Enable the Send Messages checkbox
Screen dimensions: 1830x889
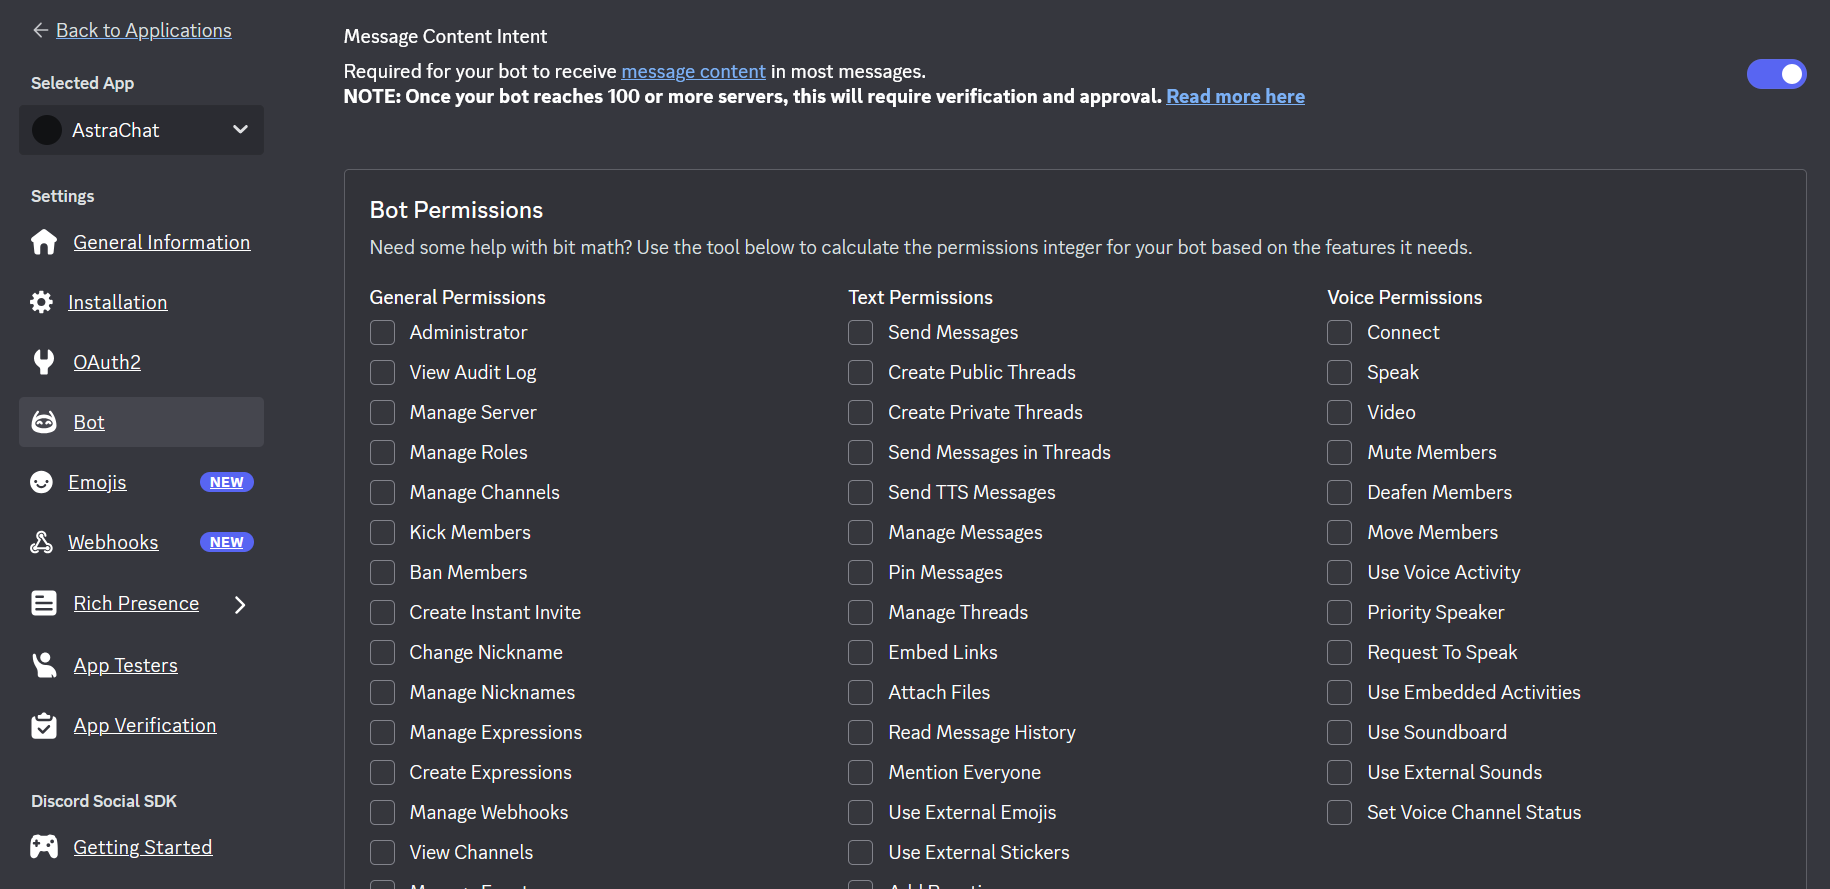pyautogui.click(x=861, y=332)
